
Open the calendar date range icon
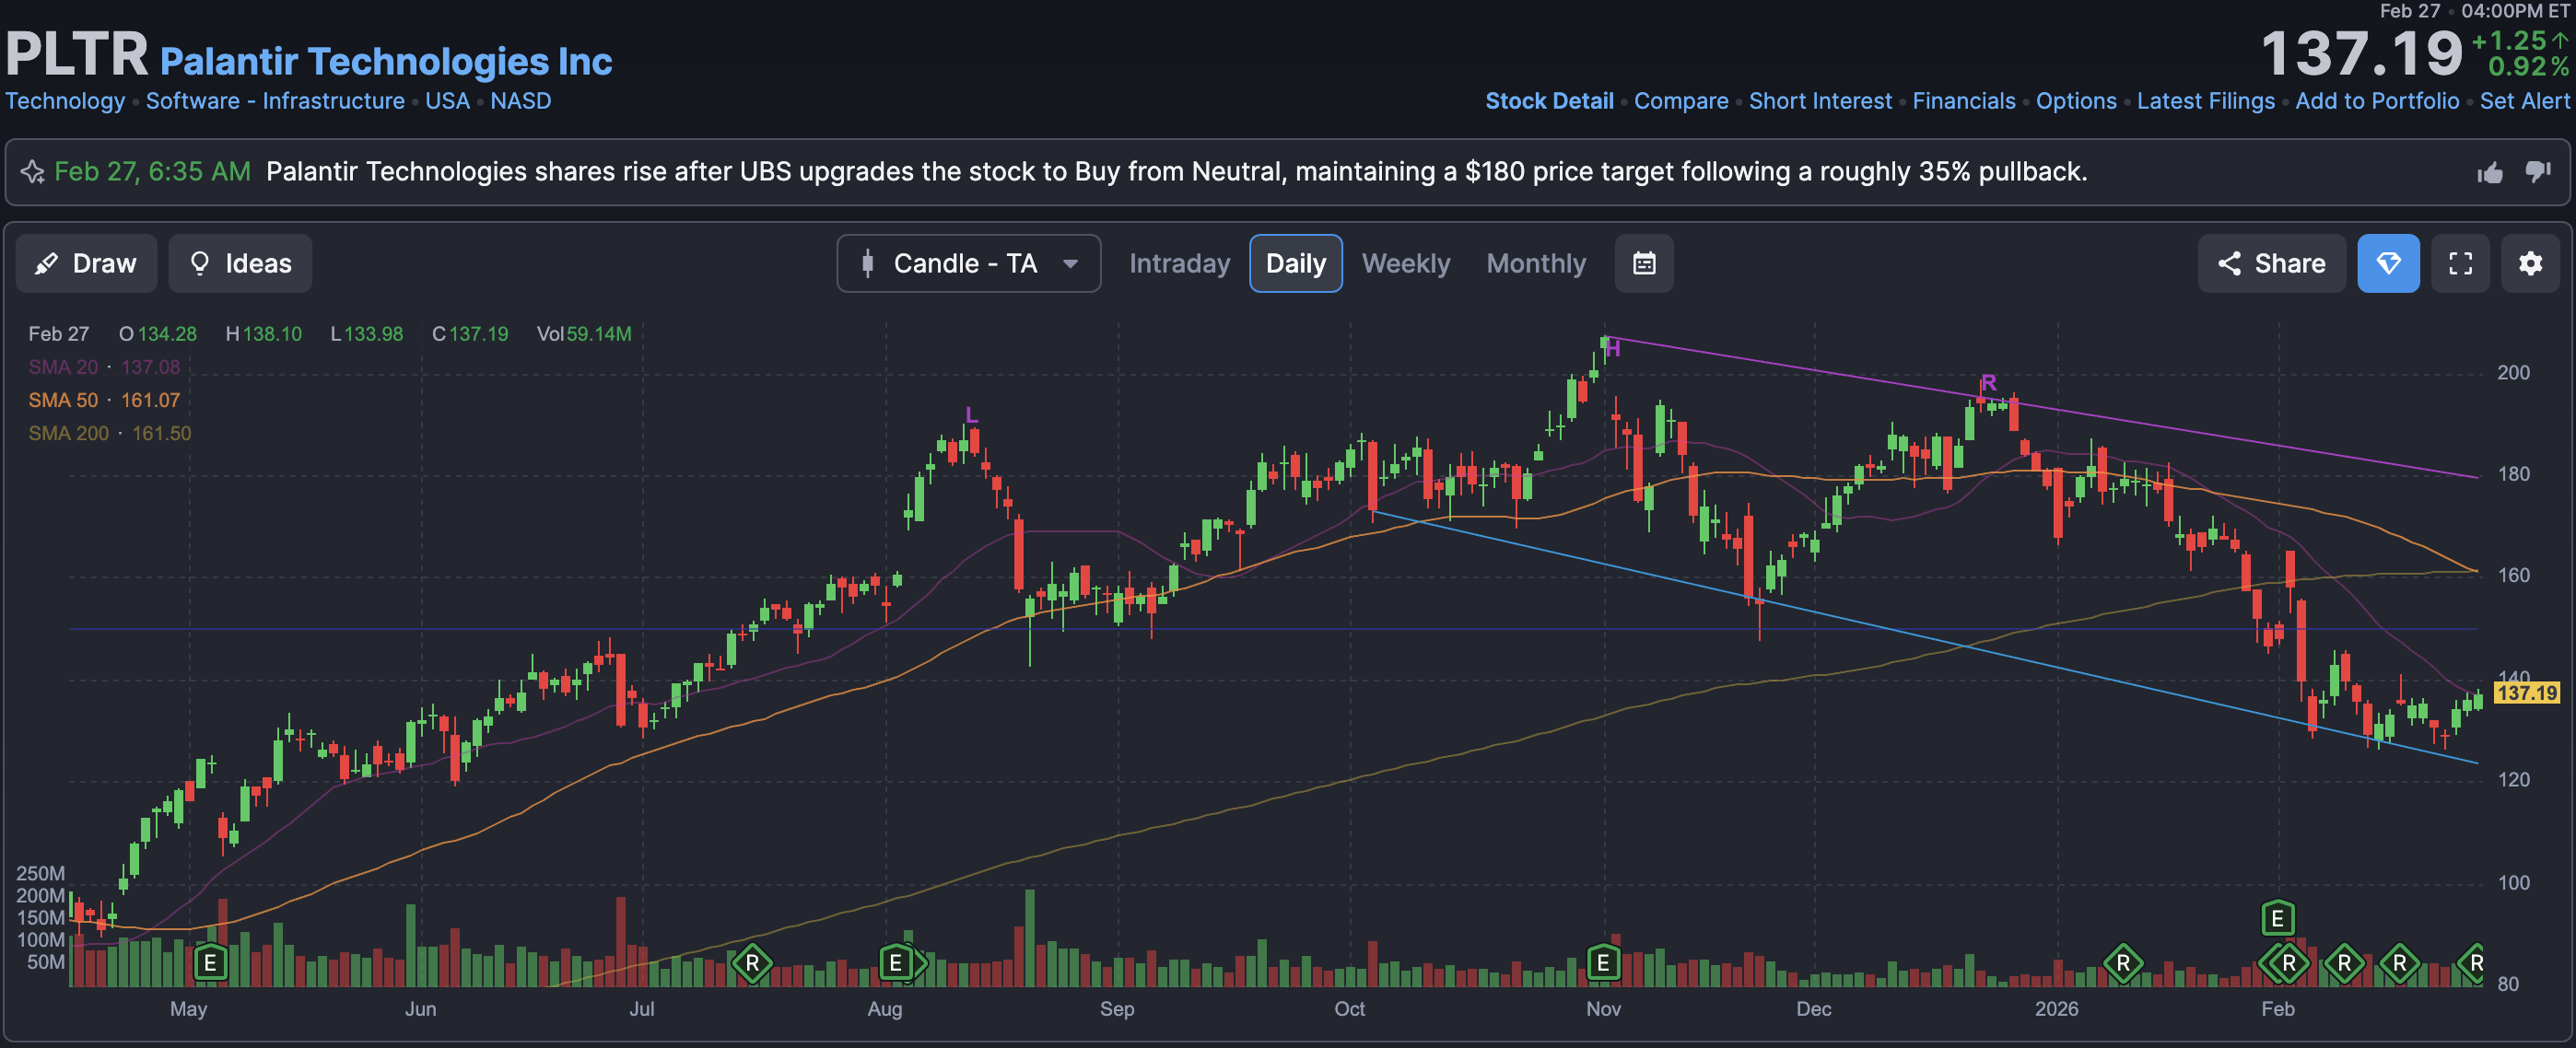click(1644, 264)
